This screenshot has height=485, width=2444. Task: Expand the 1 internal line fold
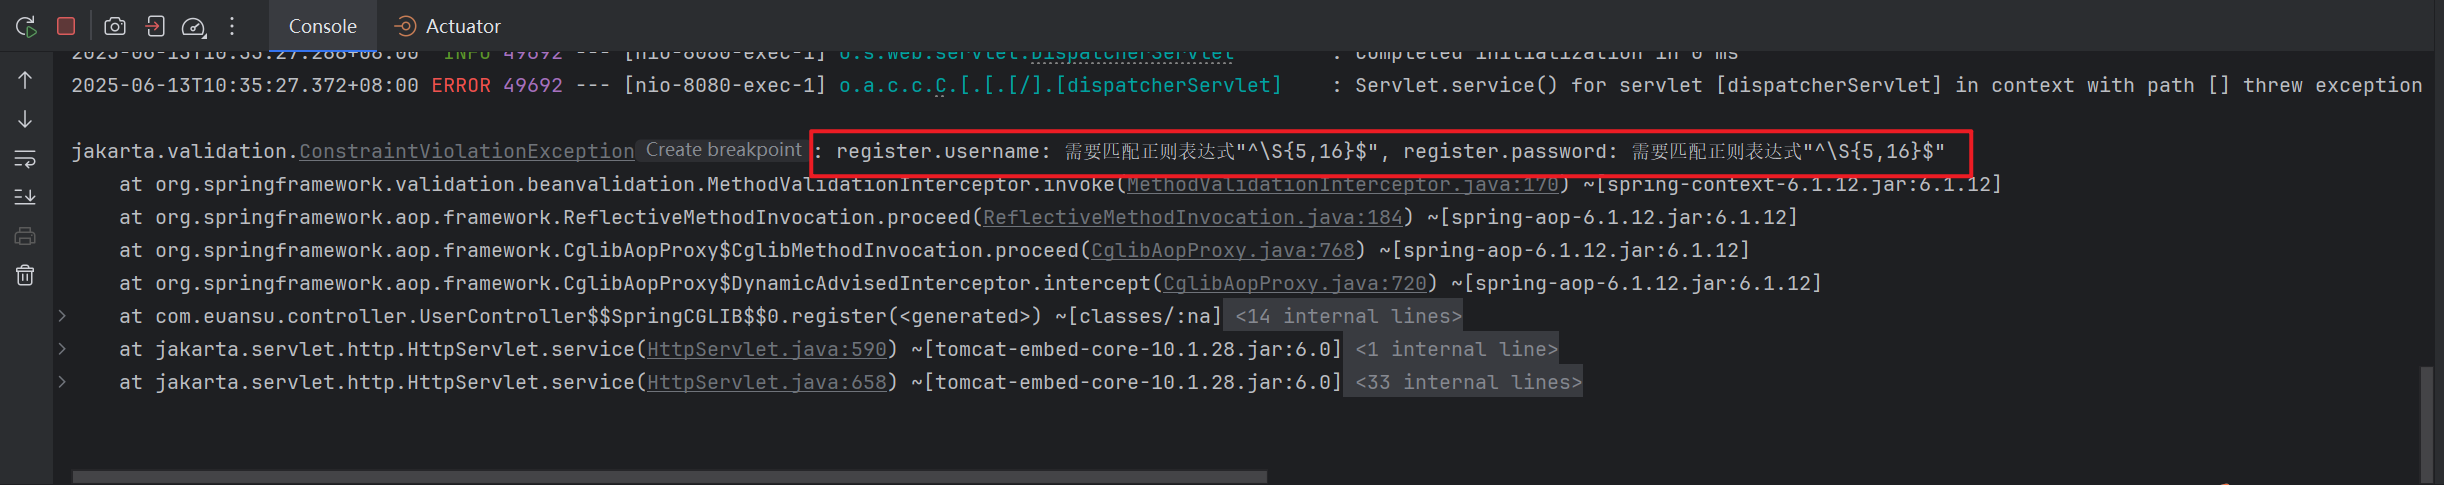pos(1456,349)
